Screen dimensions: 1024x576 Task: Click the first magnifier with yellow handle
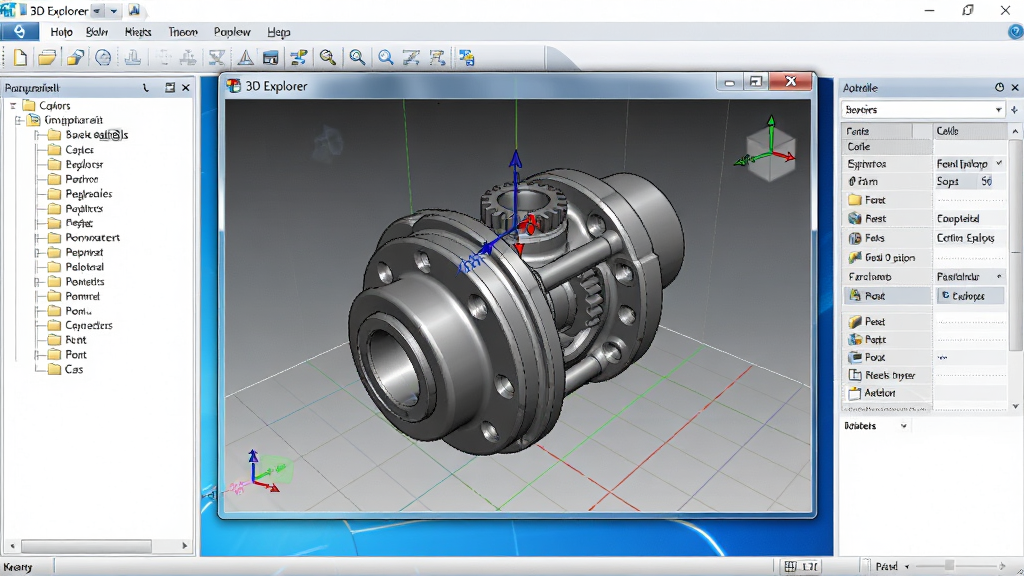click(x=328, y=57)
